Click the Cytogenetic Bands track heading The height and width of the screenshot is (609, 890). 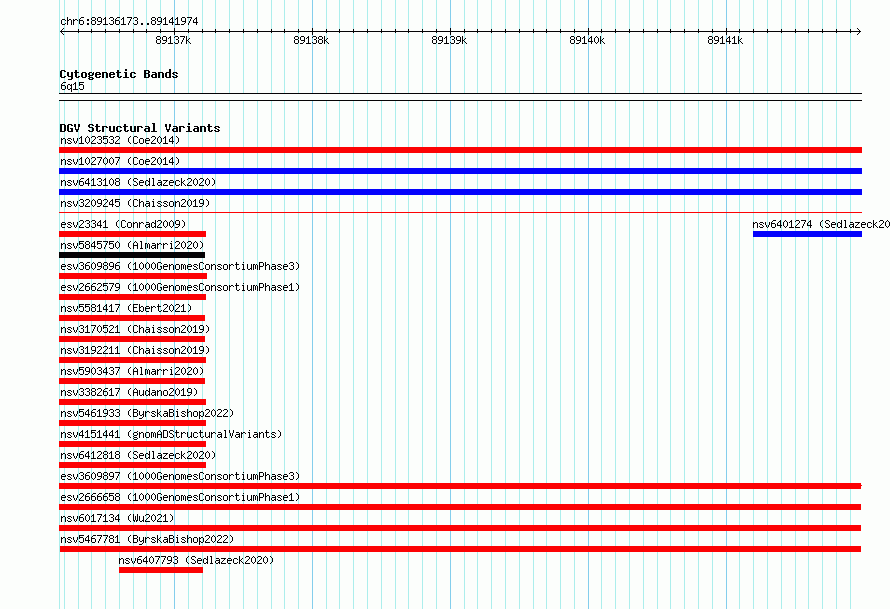(119, 74)
